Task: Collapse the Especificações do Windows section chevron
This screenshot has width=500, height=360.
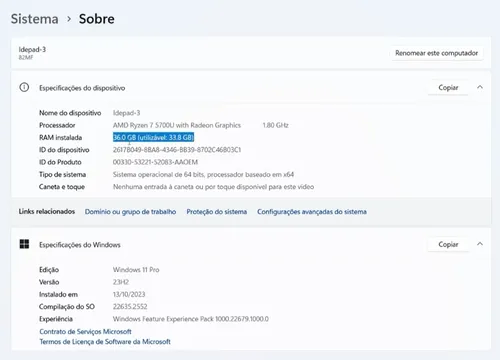Action: click(x=480, y=244)
